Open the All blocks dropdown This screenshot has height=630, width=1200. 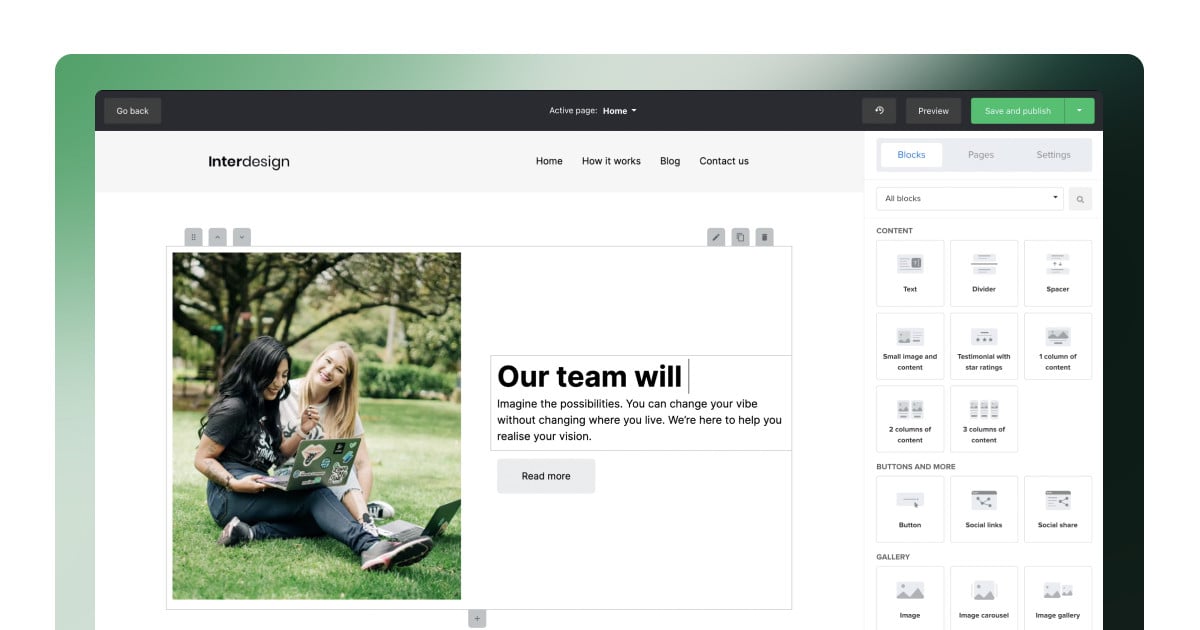971,198
